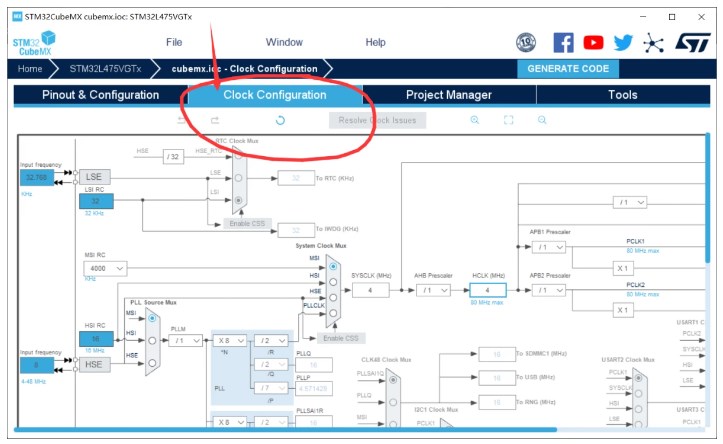The width and height of the screenshot is (723, 444).
Task: Fit the clock diagram to the window
Action: point(508,120)
